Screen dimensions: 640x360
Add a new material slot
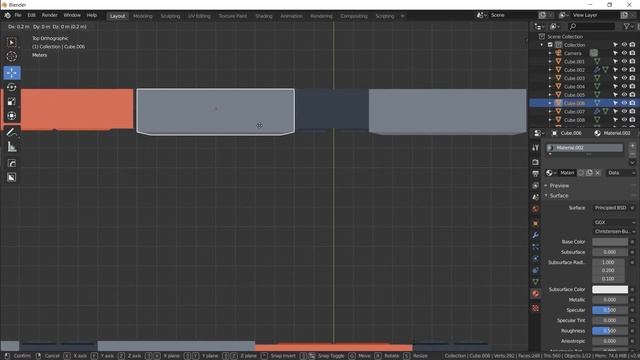point(633,145)
